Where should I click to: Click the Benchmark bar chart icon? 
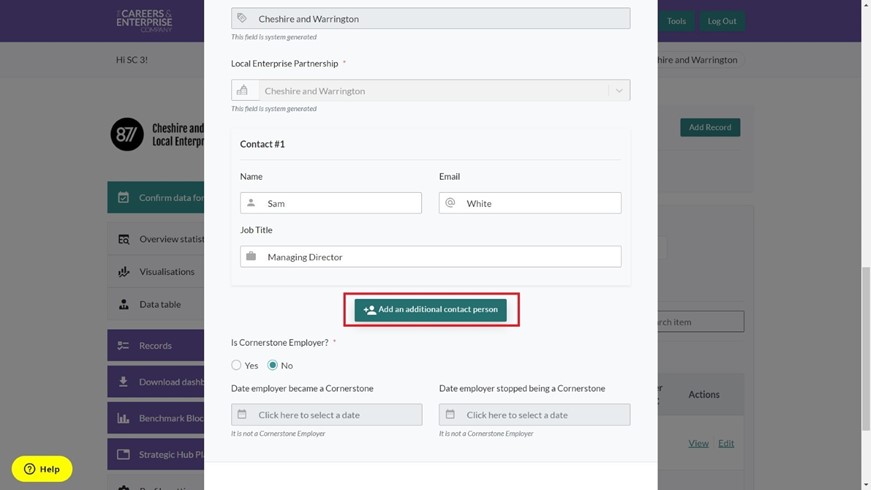point(124,418)
